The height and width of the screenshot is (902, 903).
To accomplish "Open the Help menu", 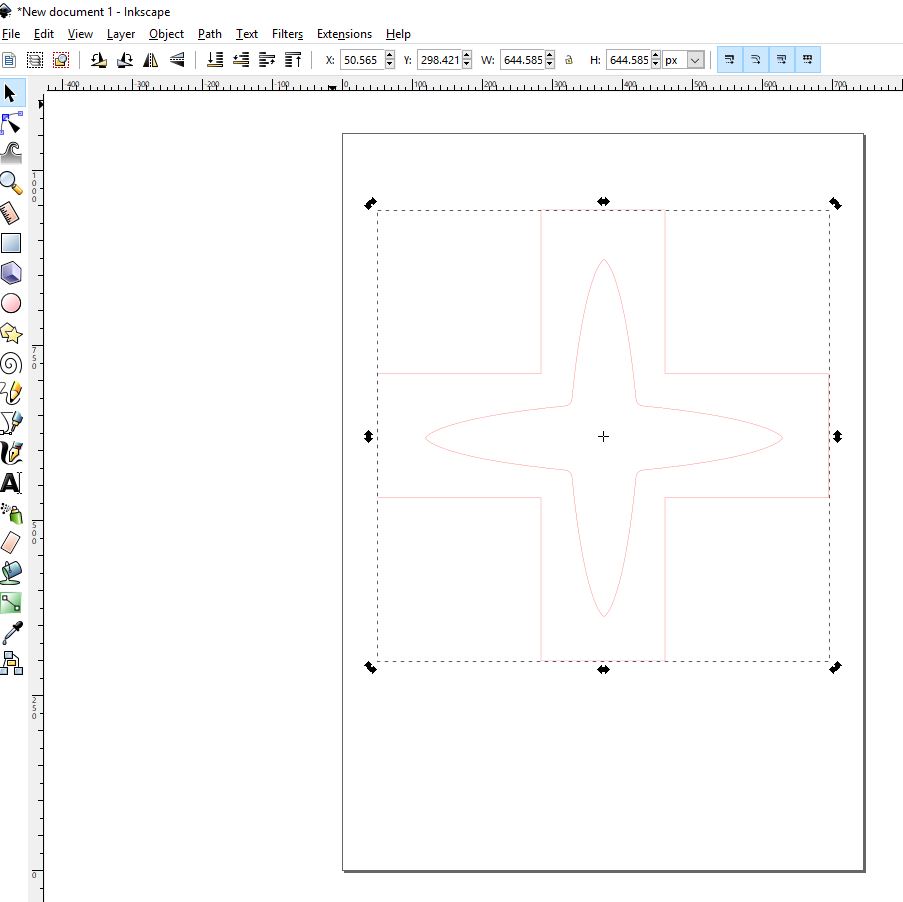I will click(398, 34).
